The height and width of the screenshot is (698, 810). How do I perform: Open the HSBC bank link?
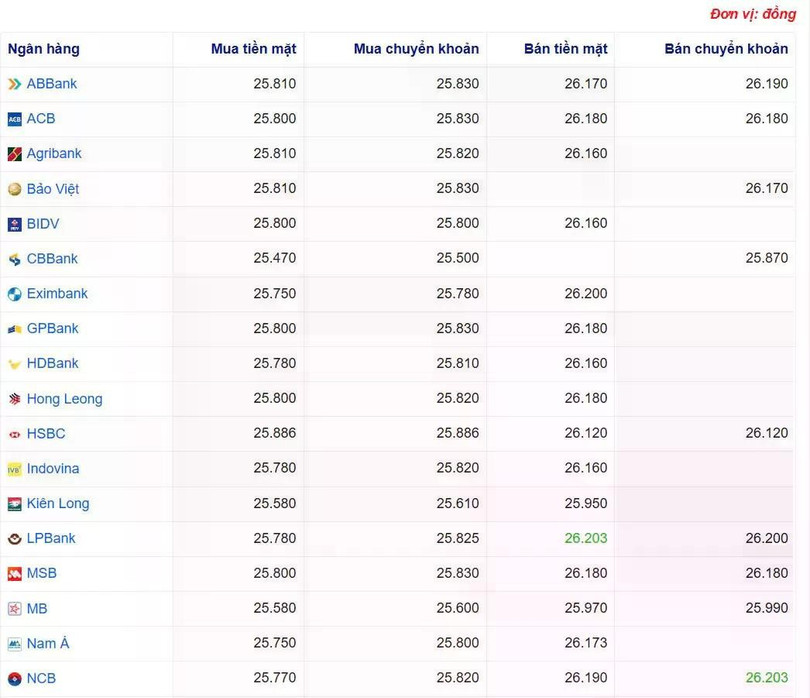click(46, 433)
